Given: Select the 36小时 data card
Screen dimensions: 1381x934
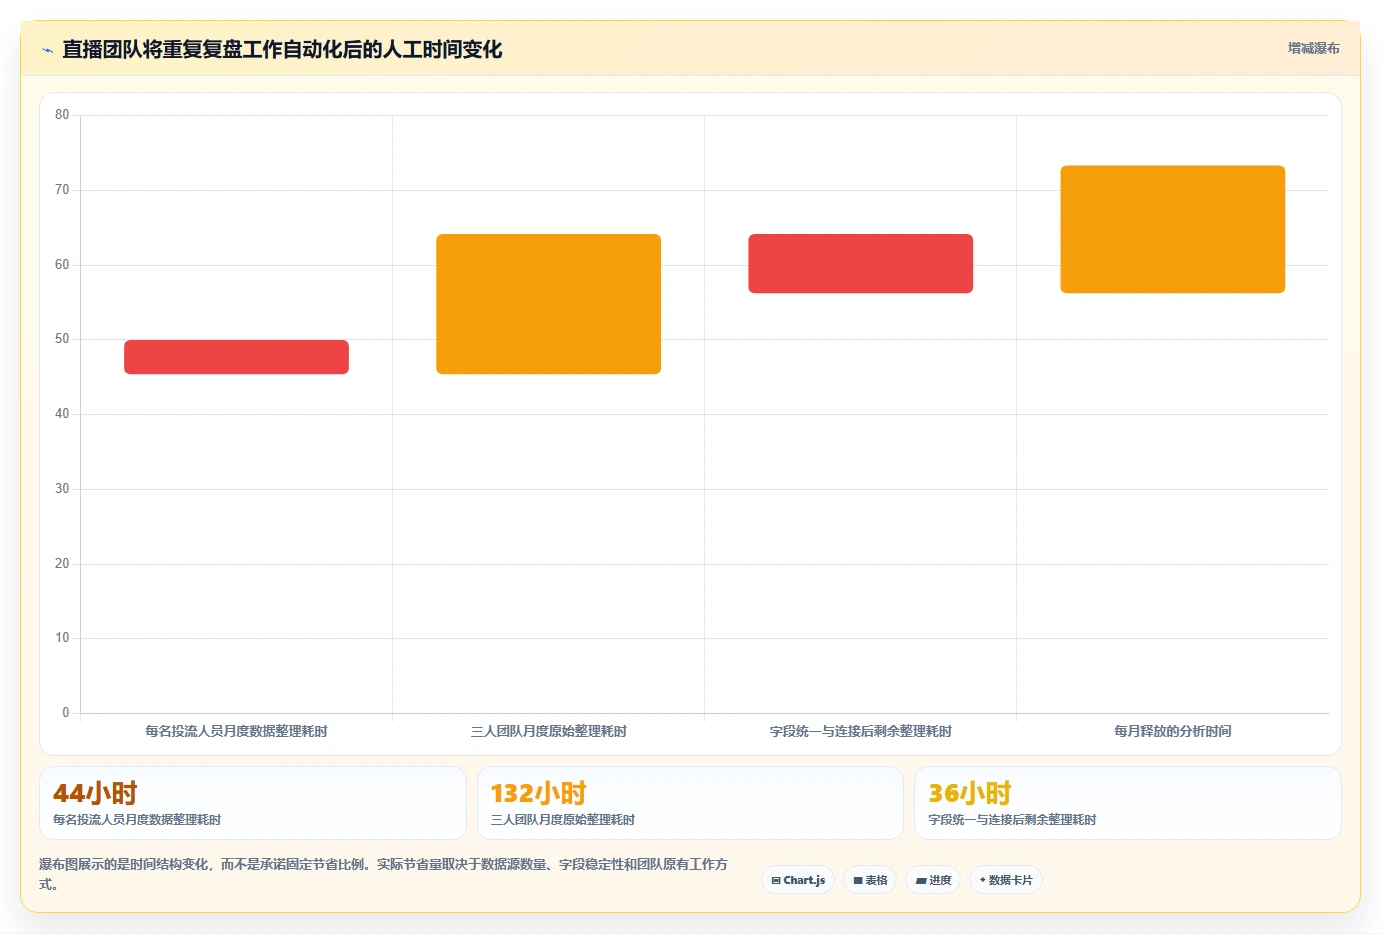Looking at the screenshot, I should point(1128,803).
